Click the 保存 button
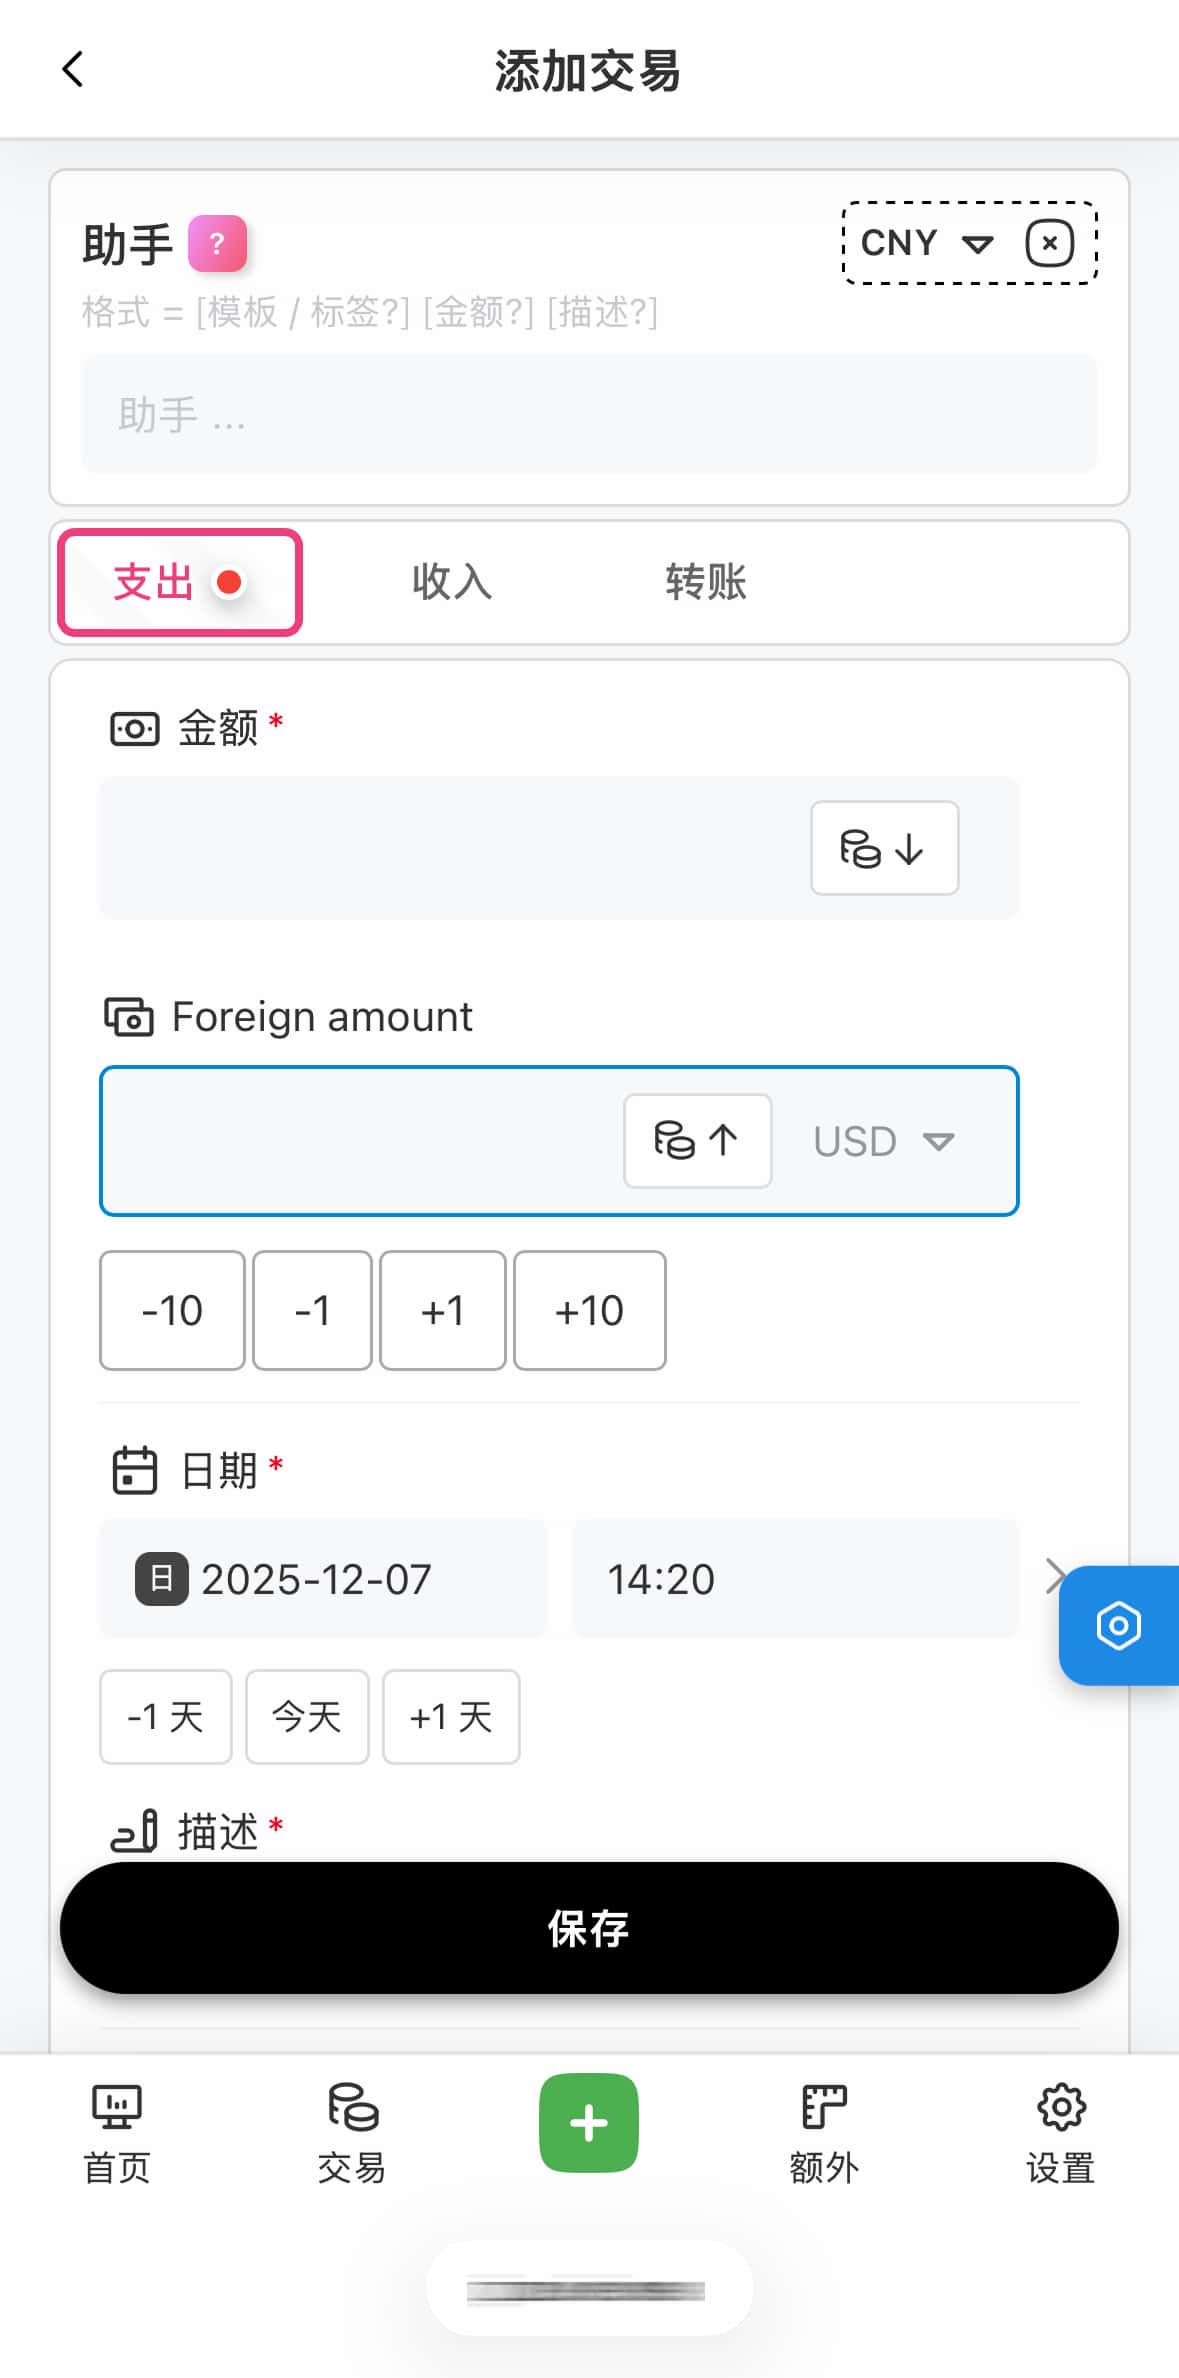 tap(589, 1927)
